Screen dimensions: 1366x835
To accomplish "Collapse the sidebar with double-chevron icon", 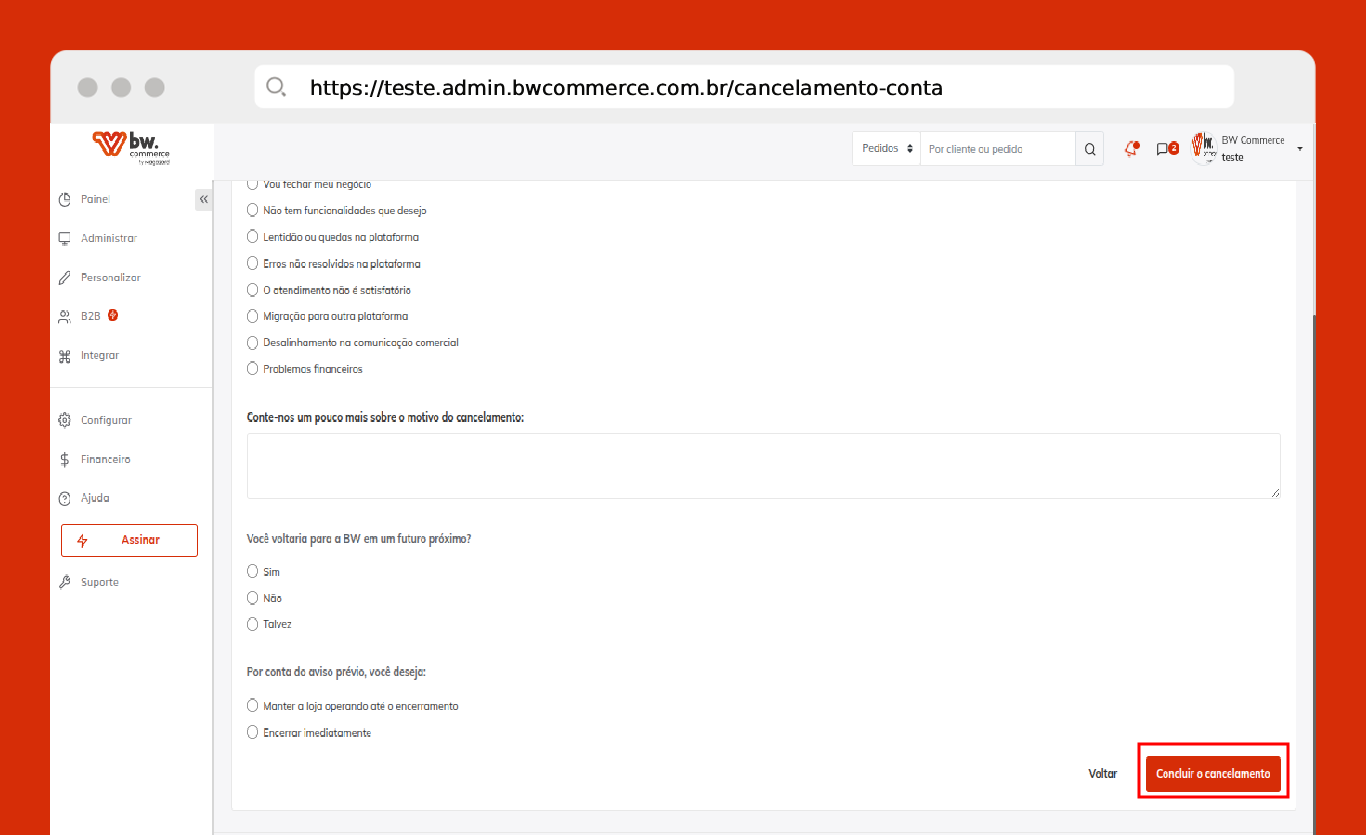I will point(204,199).
